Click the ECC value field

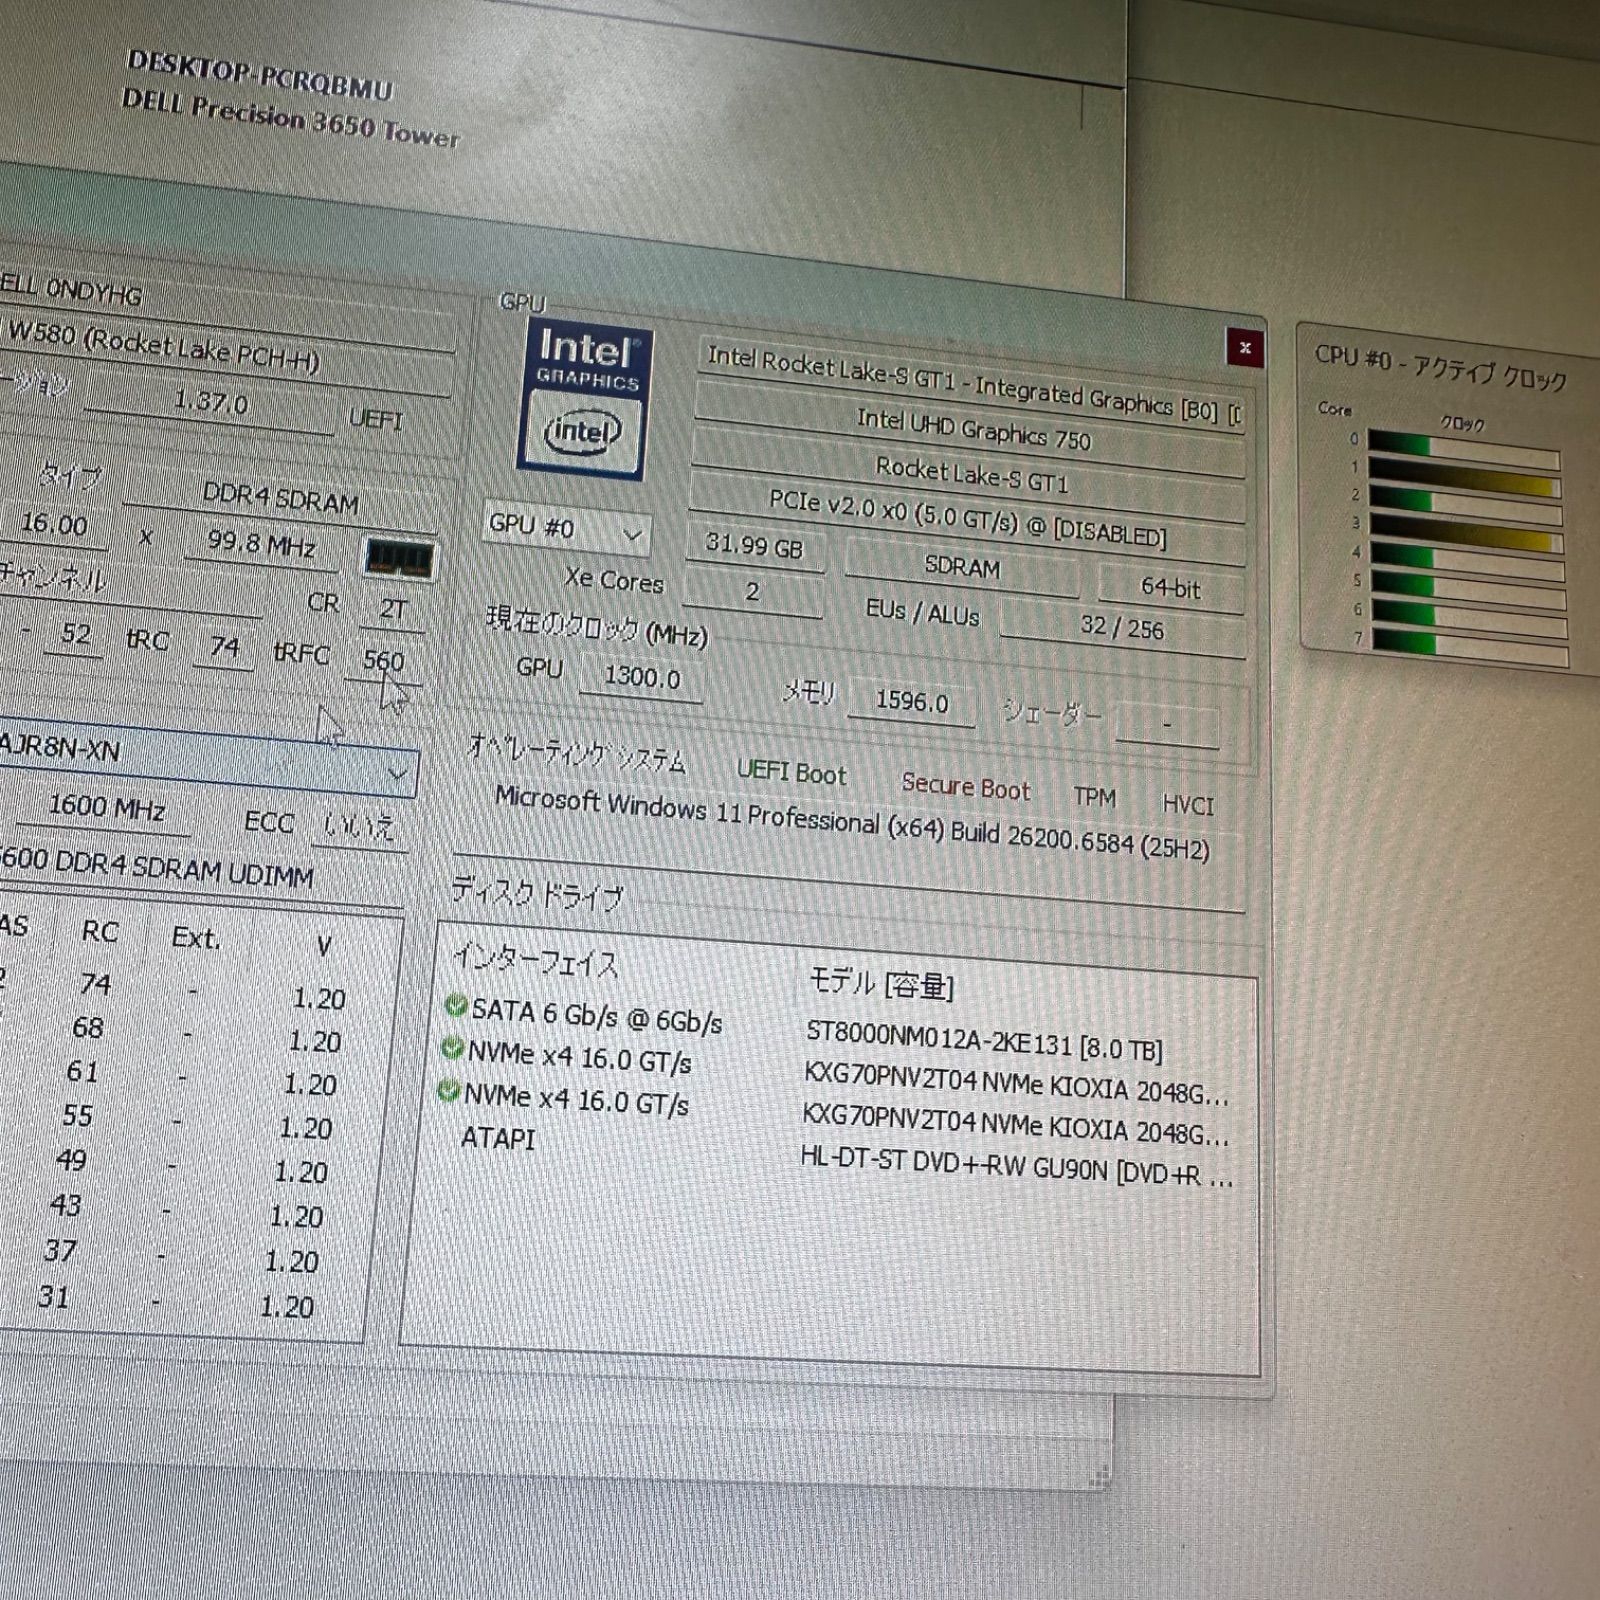tap(359, 827)
